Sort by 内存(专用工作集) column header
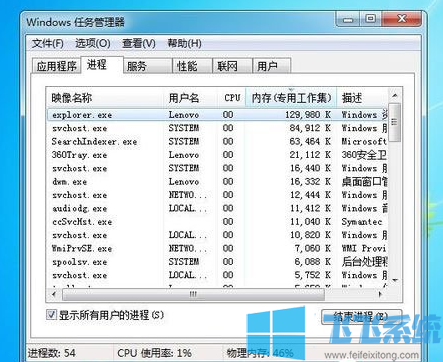The height and width of the screenshot is (362, 443). (x=291, y=98)
